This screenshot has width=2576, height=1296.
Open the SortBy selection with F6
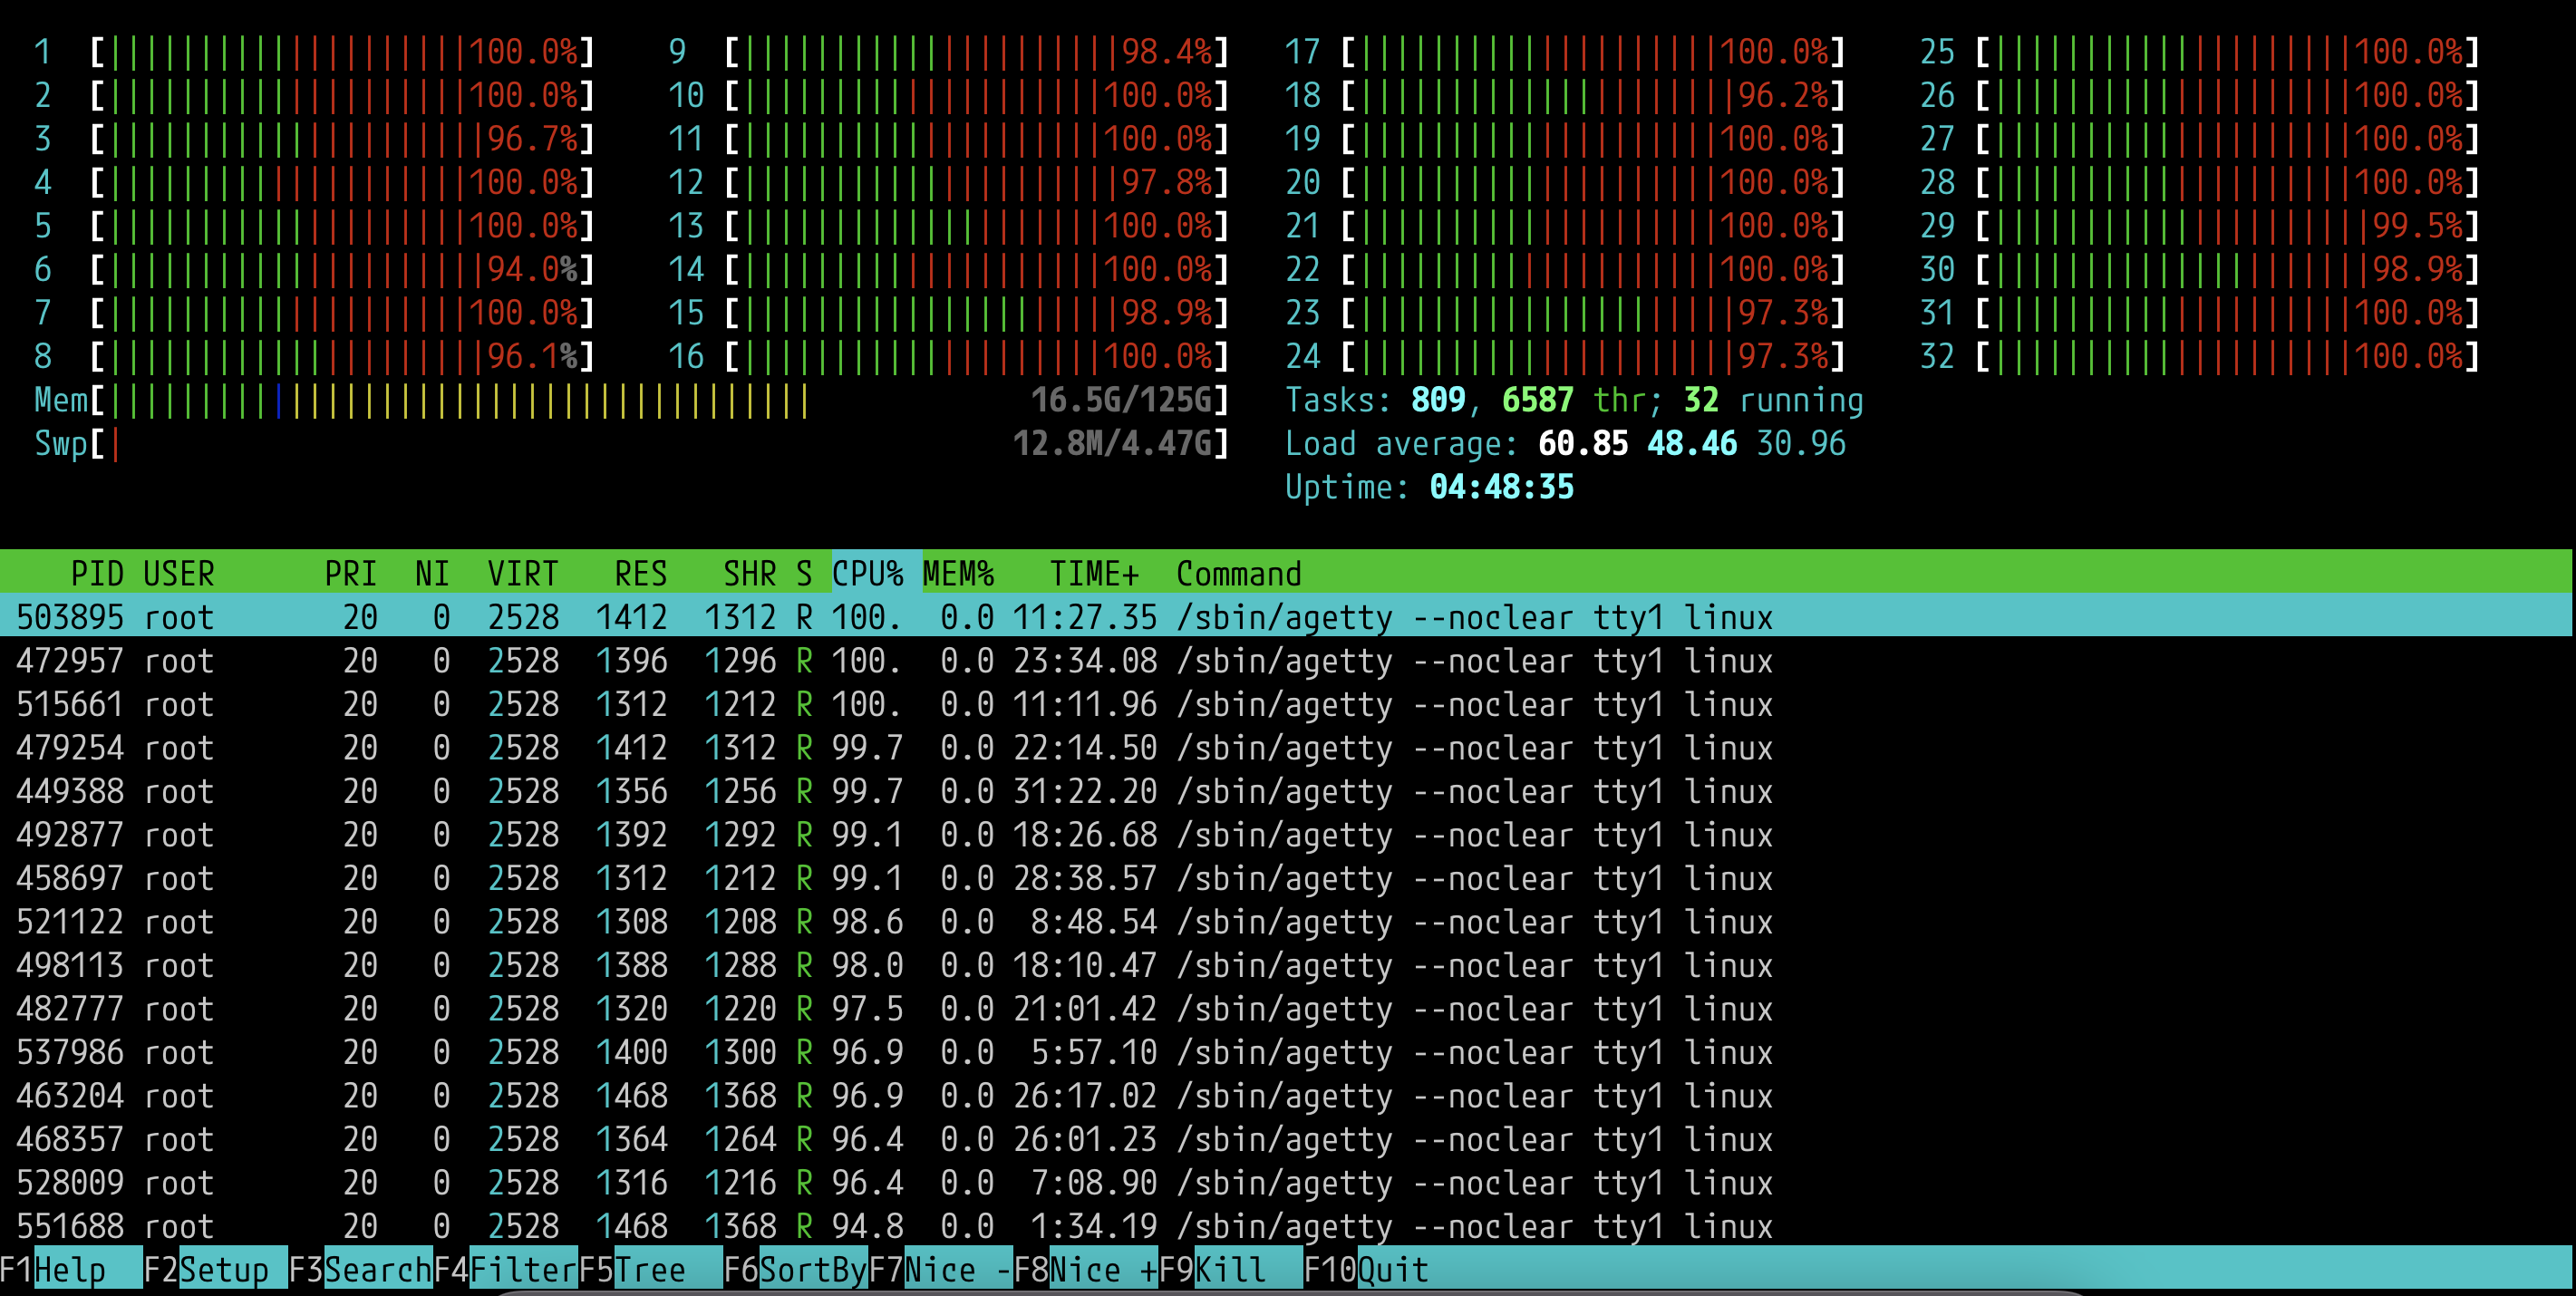point(795,1269)
